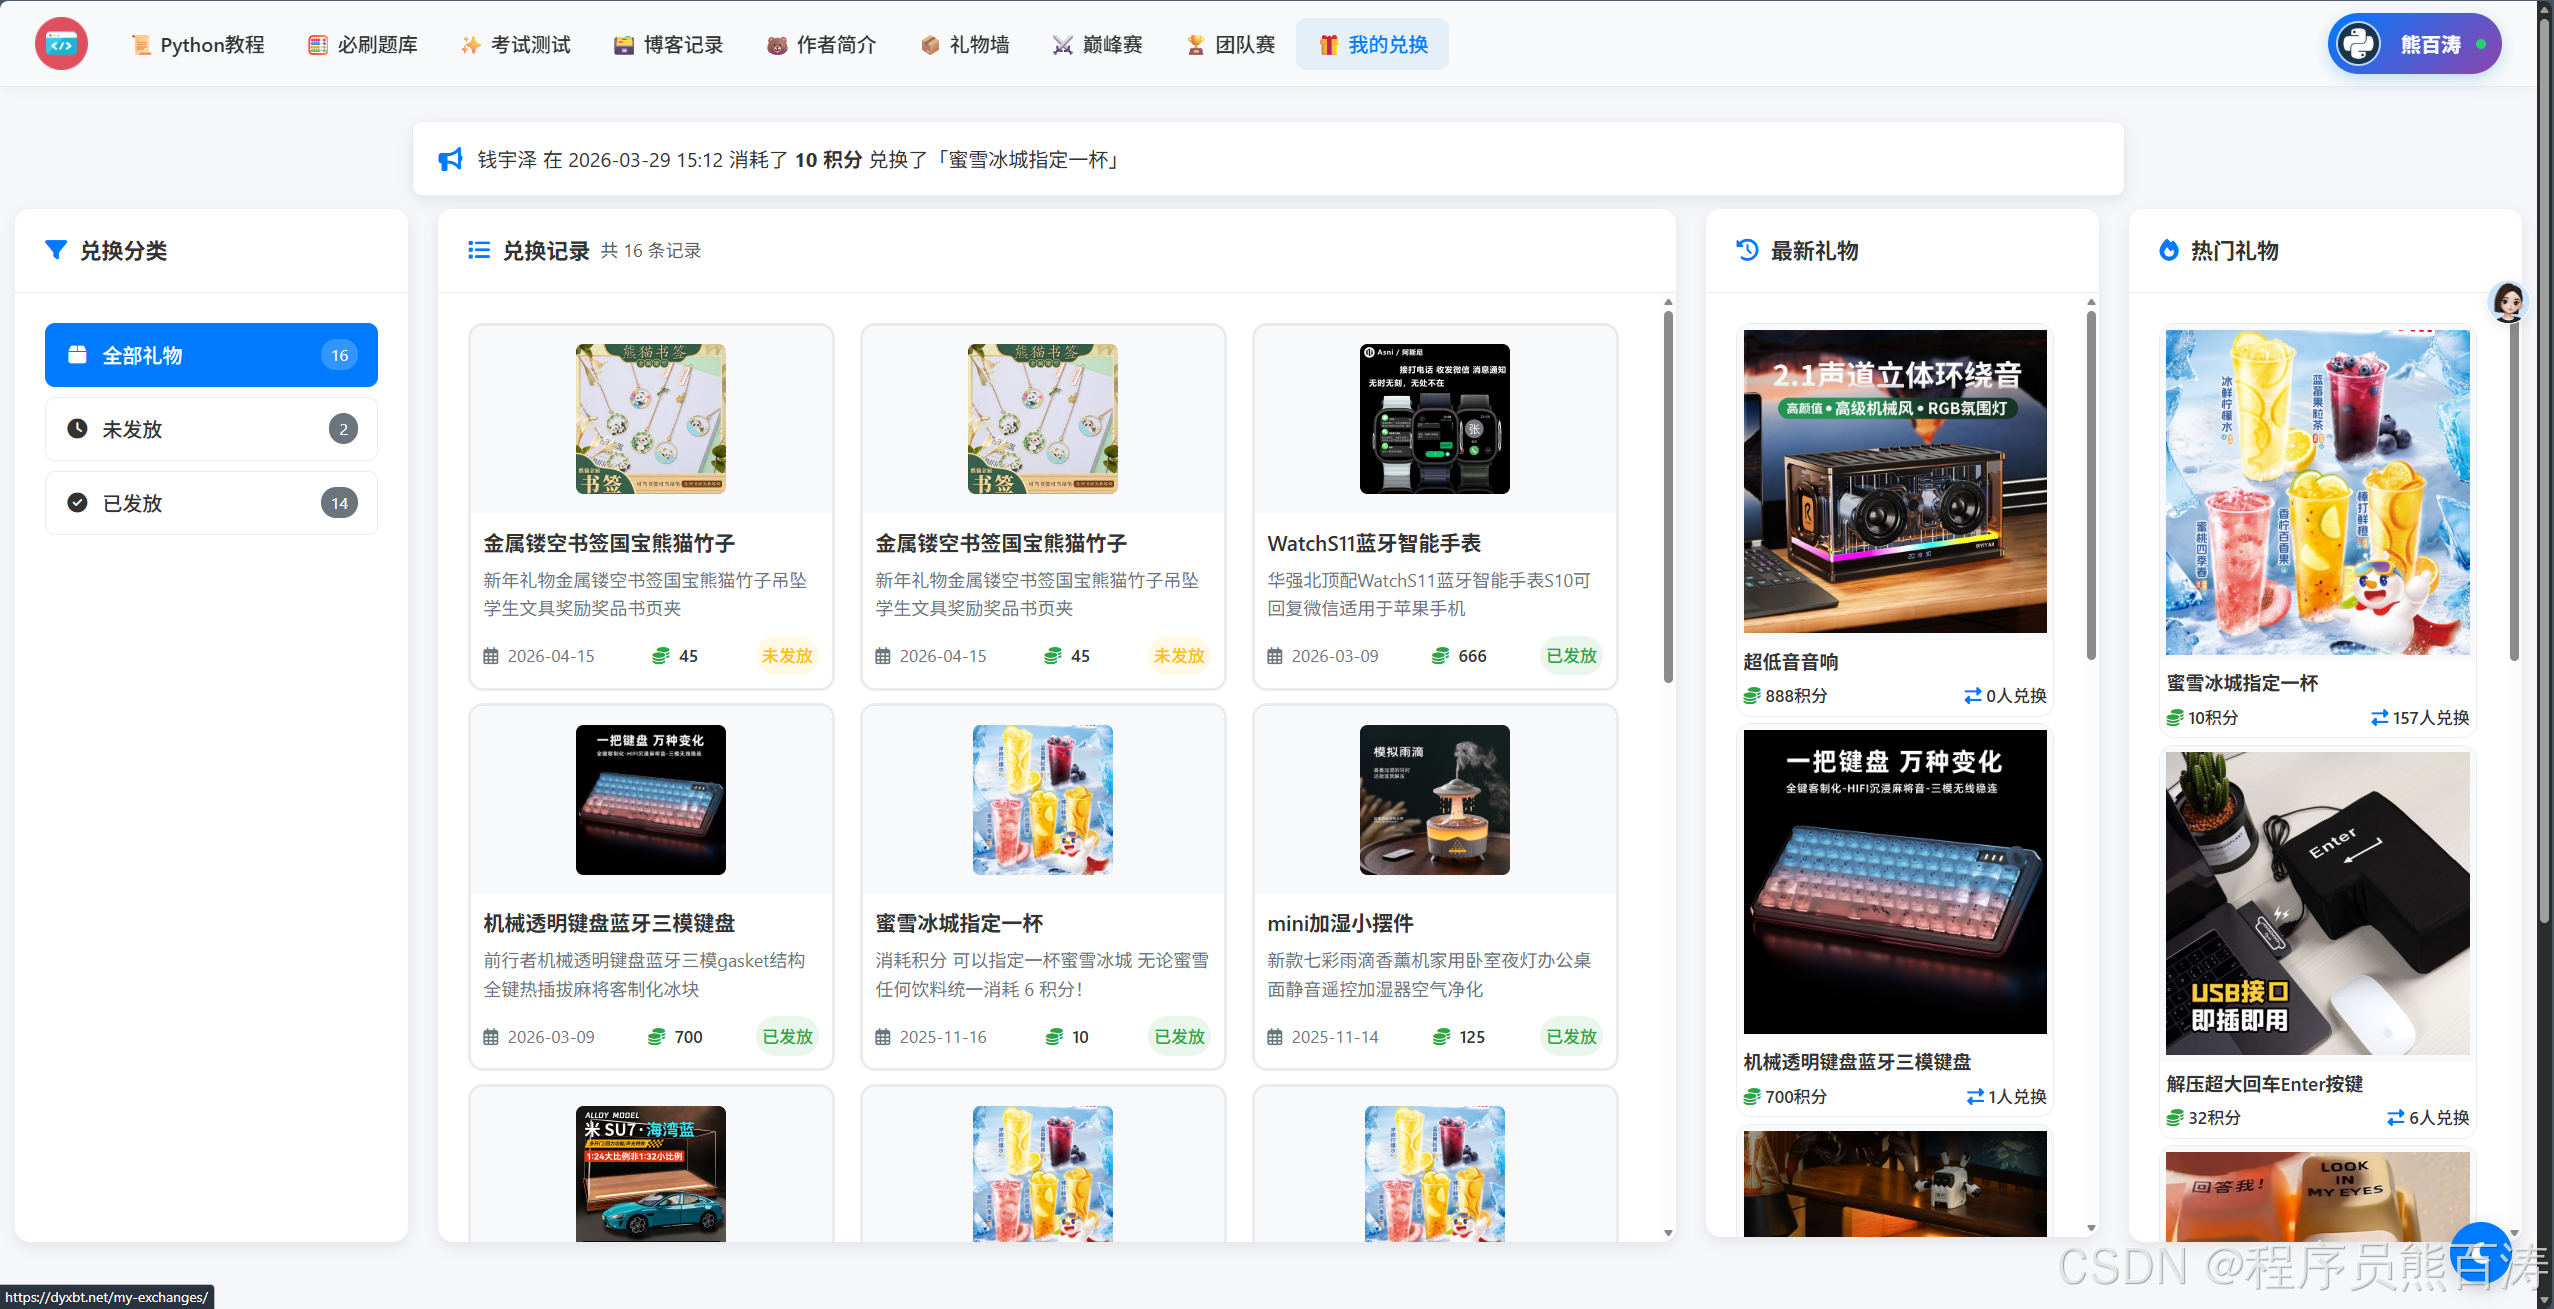This screenshot has width=2554, height=1309.
Task: Click the box icon beside 全部礼物
Action: click(77, 355)
